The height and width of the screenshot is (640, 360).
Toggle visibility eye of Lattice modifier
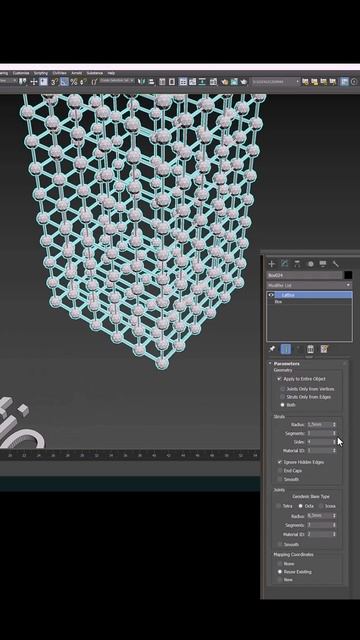tap(271, 295)
